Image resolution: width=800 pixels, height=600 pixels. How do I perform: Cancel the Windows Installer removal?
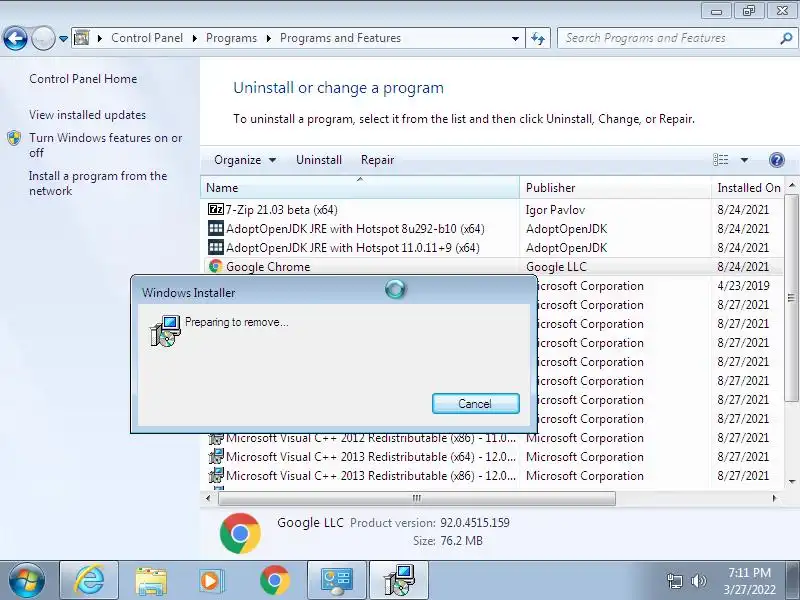click(476, 404)
